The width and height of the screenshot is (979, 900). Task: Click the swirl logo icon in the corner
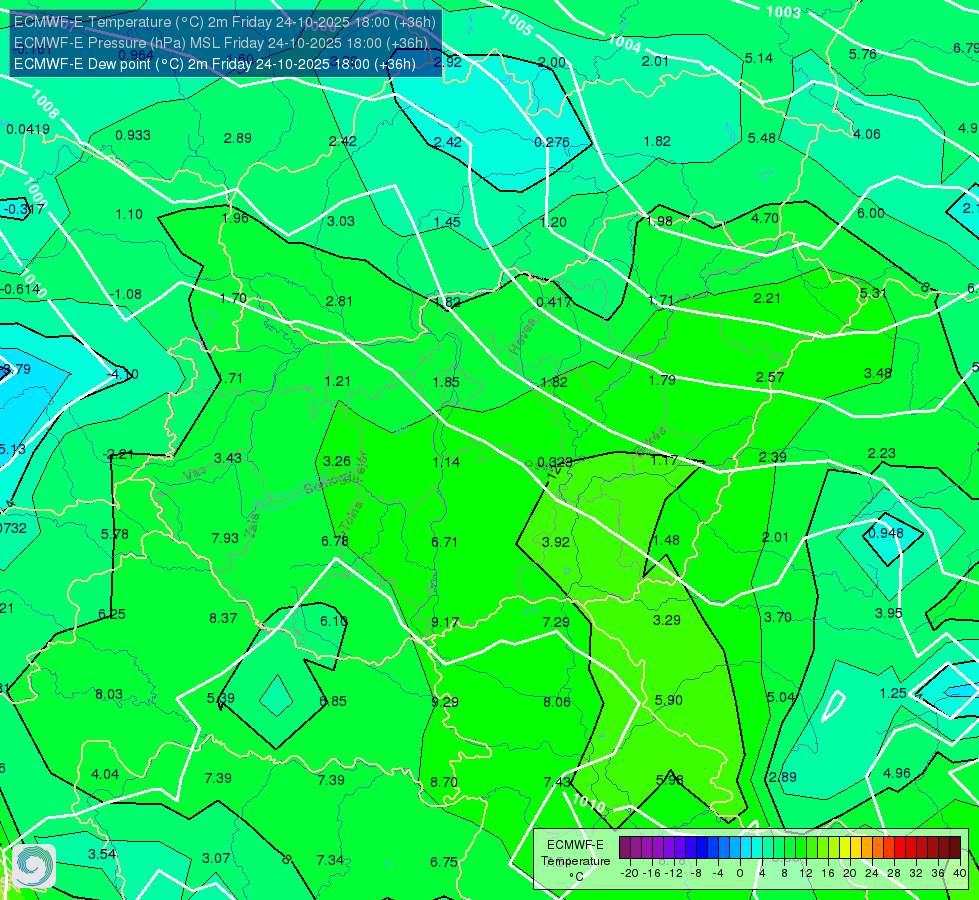pyautogui.click(x=33, y=866)
